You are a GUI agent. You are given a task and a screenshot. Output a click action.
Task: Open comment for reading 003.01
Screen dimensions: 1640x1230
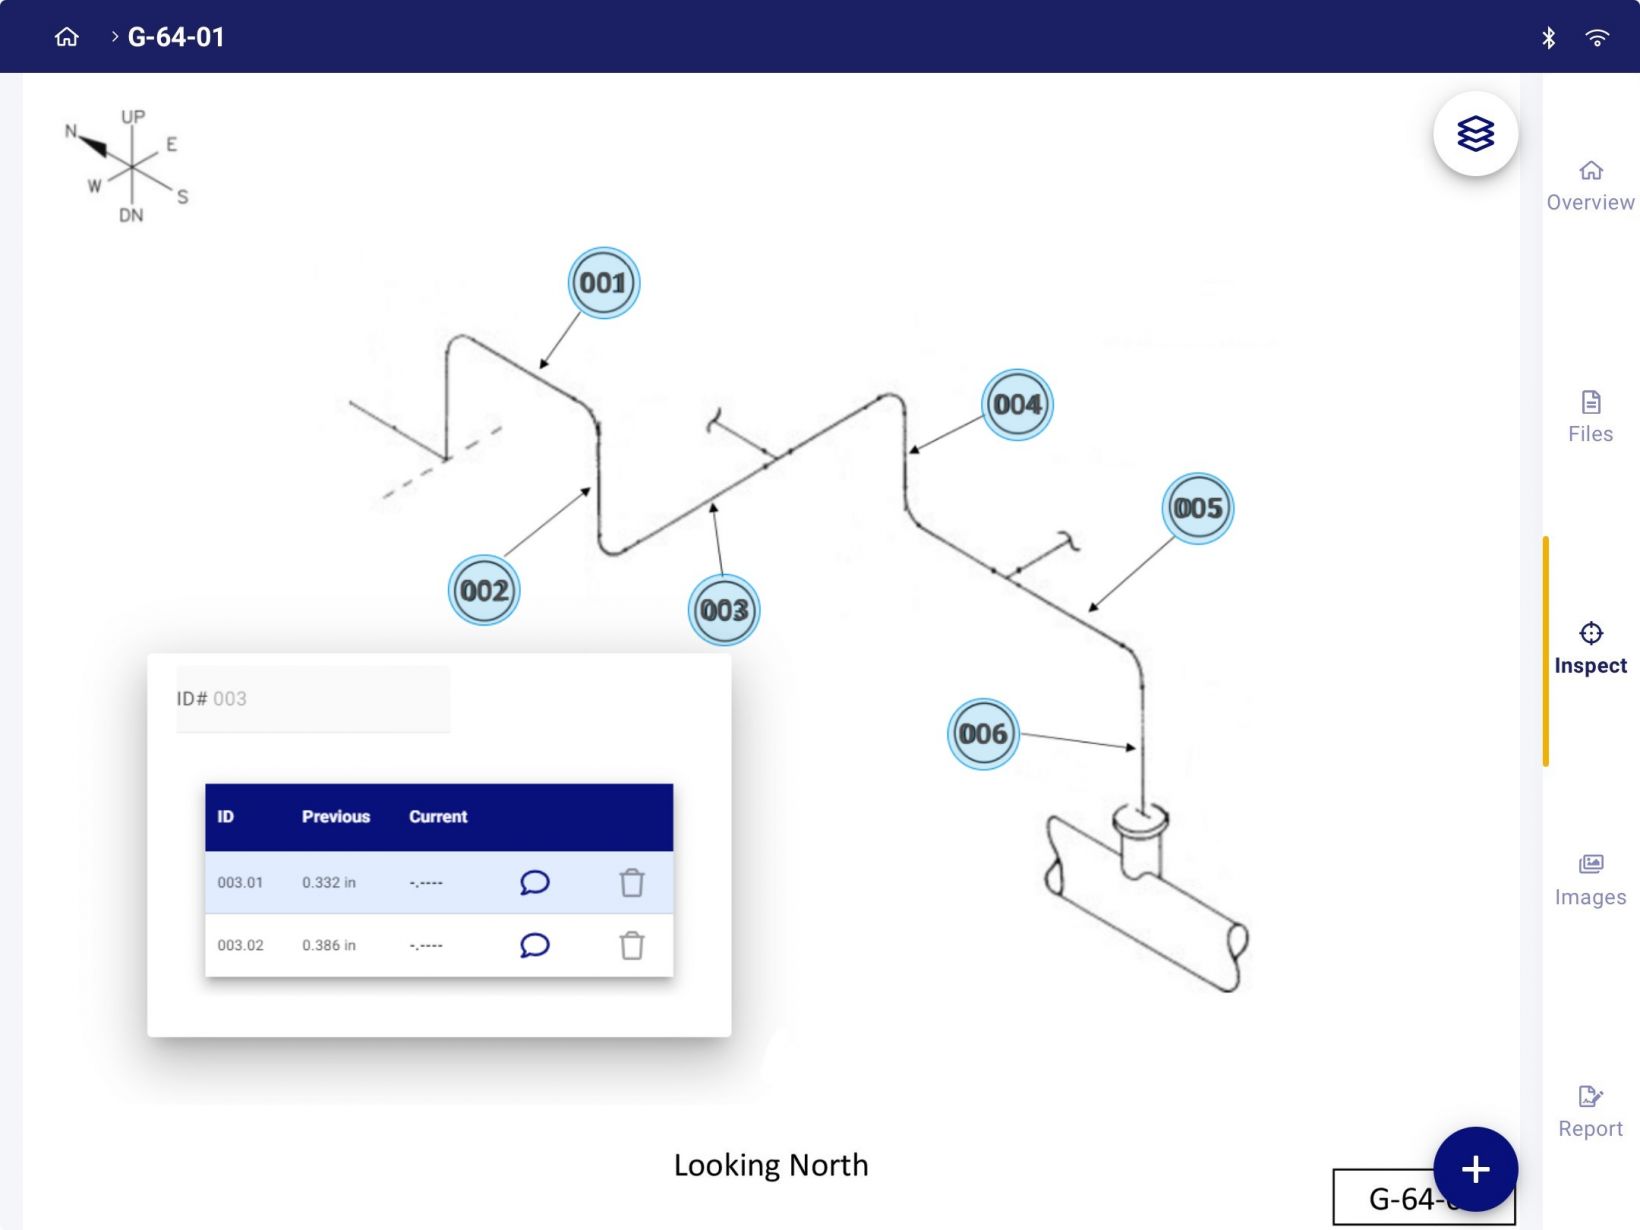(x=535, y=882)
